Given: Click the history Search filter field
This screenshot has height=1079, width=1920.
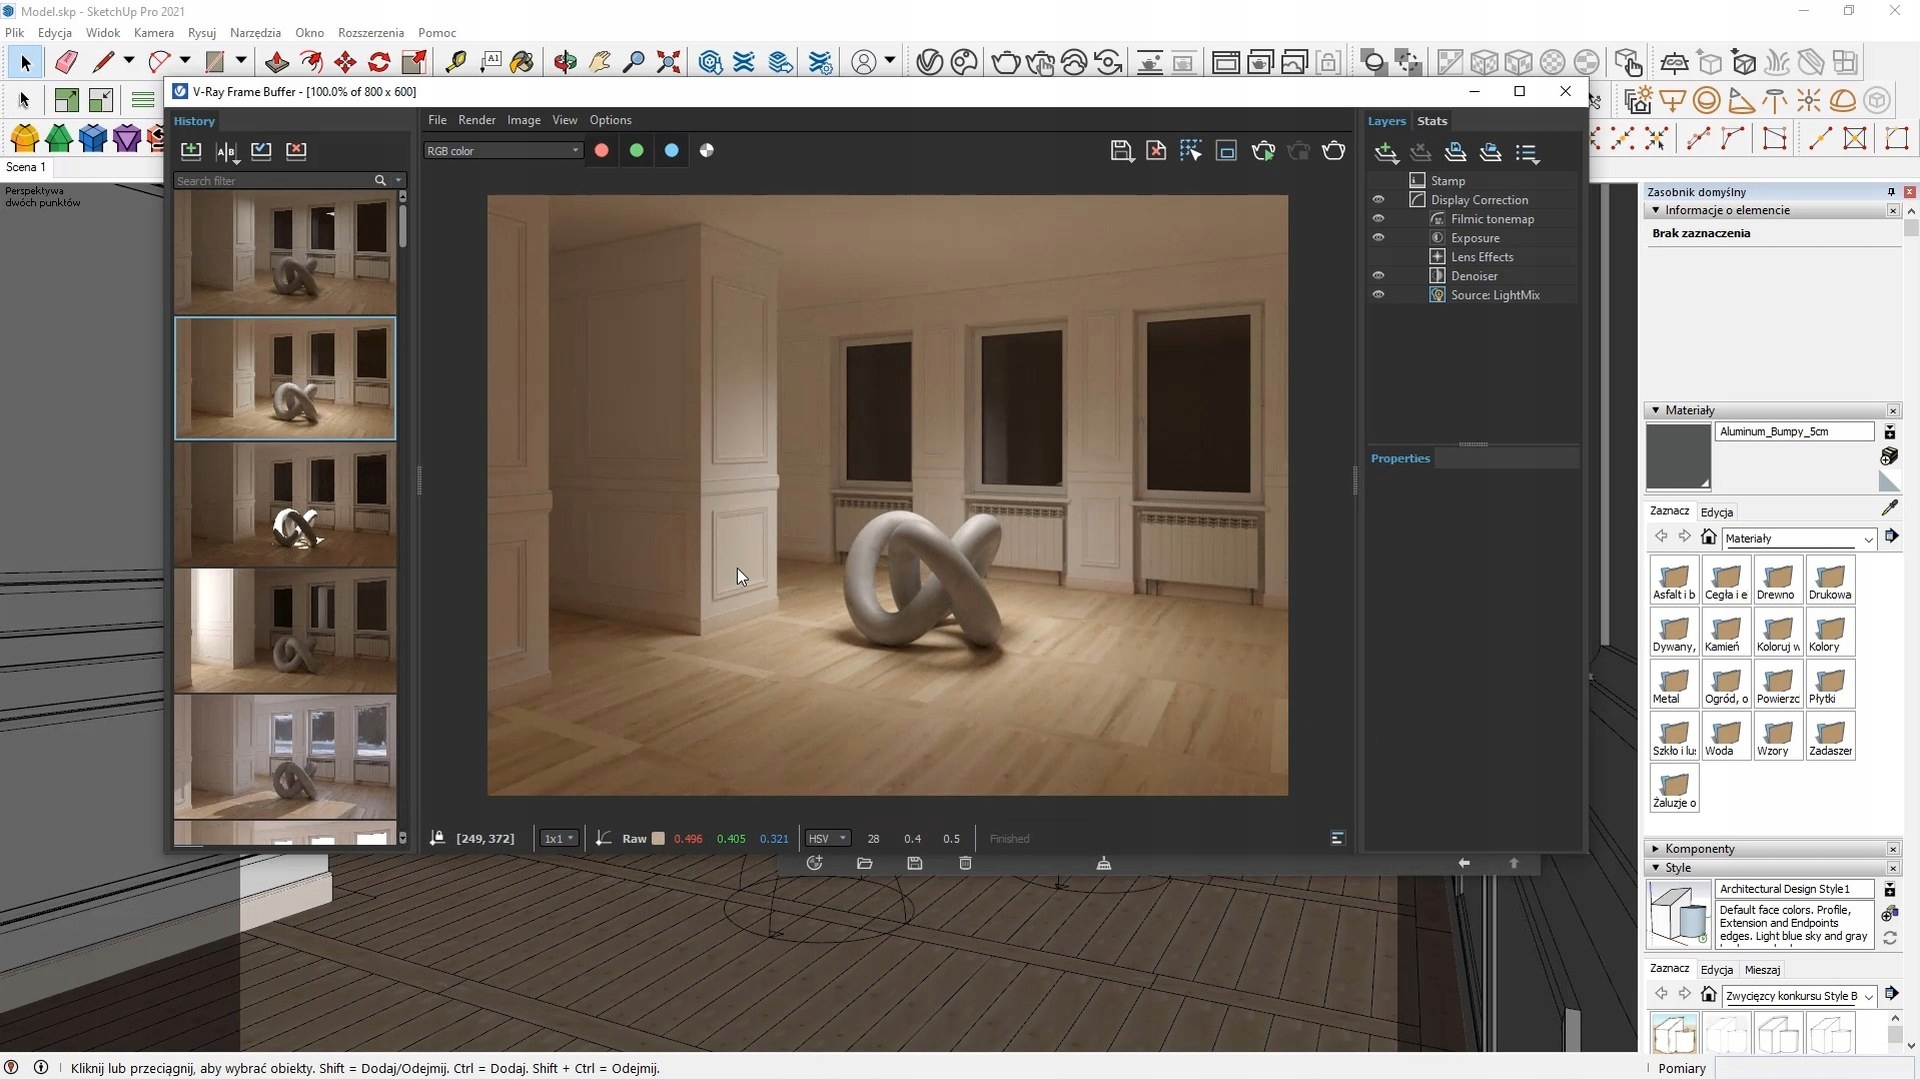Looking at the screenshot, I should coord(272,181).
